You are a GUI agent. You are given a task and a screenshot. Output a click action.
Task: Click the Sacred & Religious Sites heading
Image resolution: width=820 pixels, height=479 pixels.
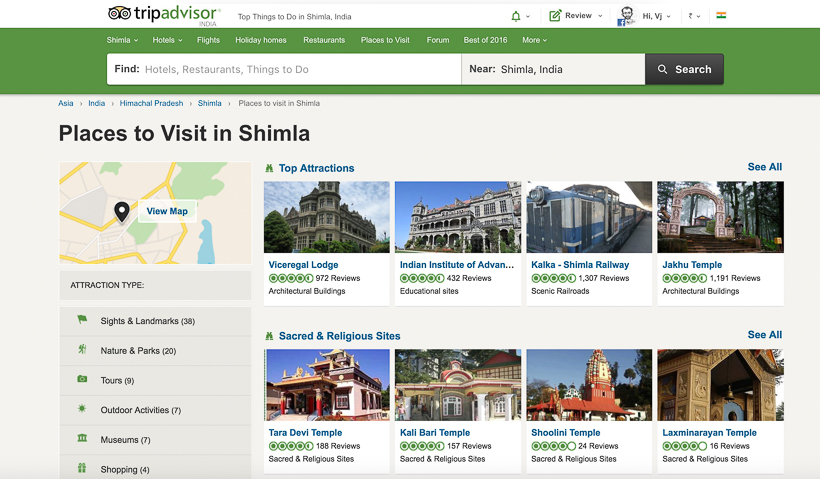point(339,336)
